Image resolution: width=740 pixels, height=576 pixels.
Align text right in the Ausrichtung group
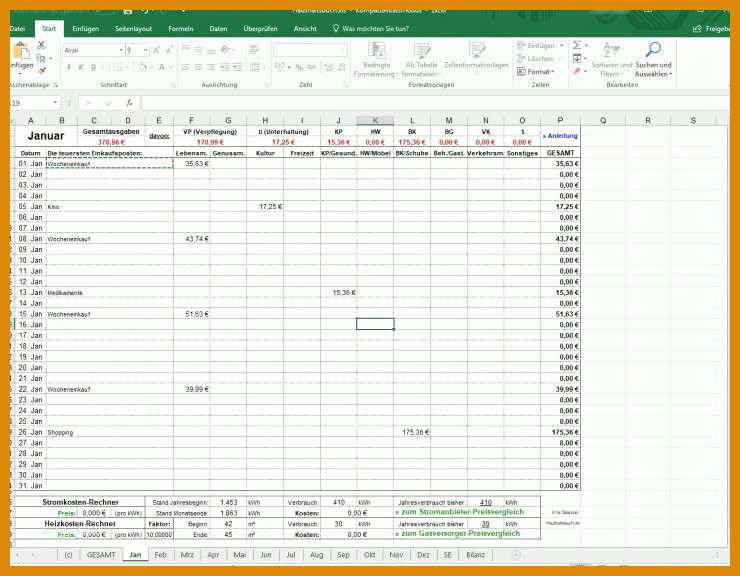coord(211,68)
